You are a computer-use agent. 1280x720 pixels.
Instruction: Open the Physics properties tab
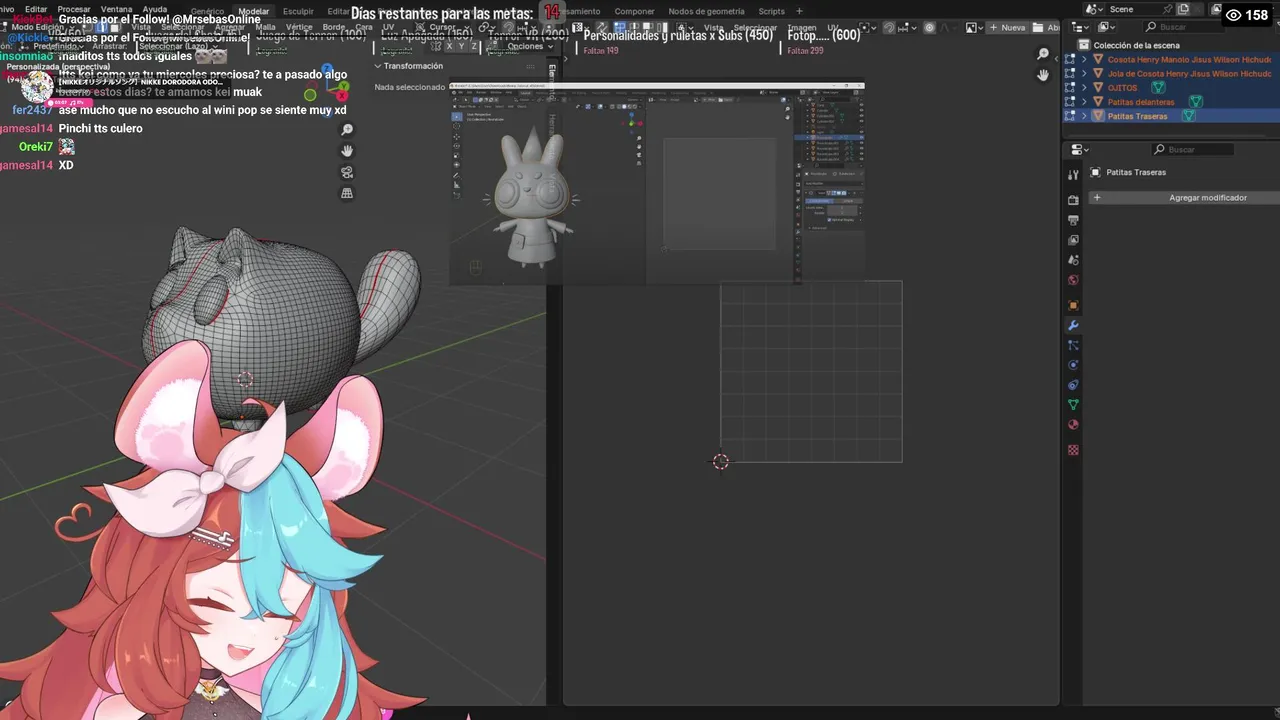(1073, 365)
